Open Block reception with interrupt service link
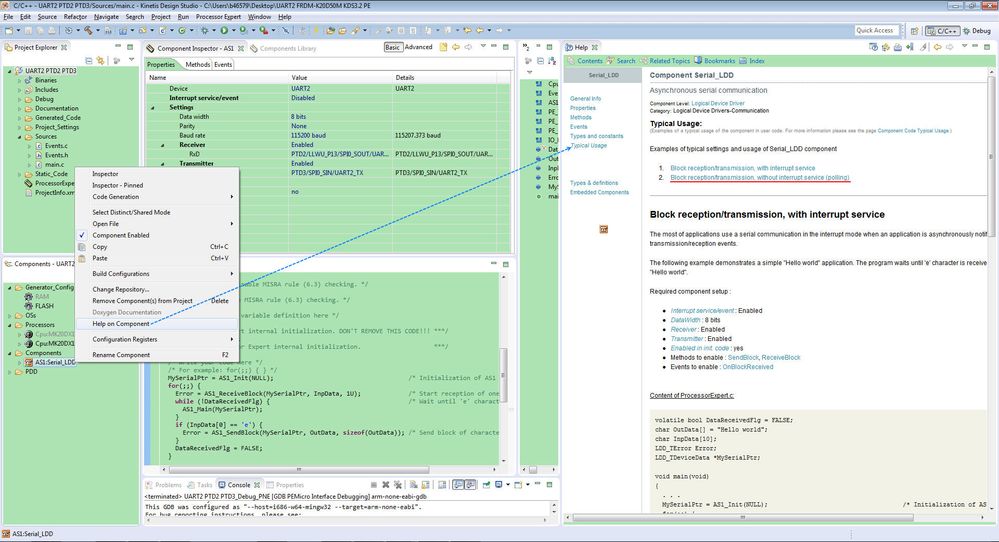Screen dimensions: 999x542 click(x=742, y=168)
